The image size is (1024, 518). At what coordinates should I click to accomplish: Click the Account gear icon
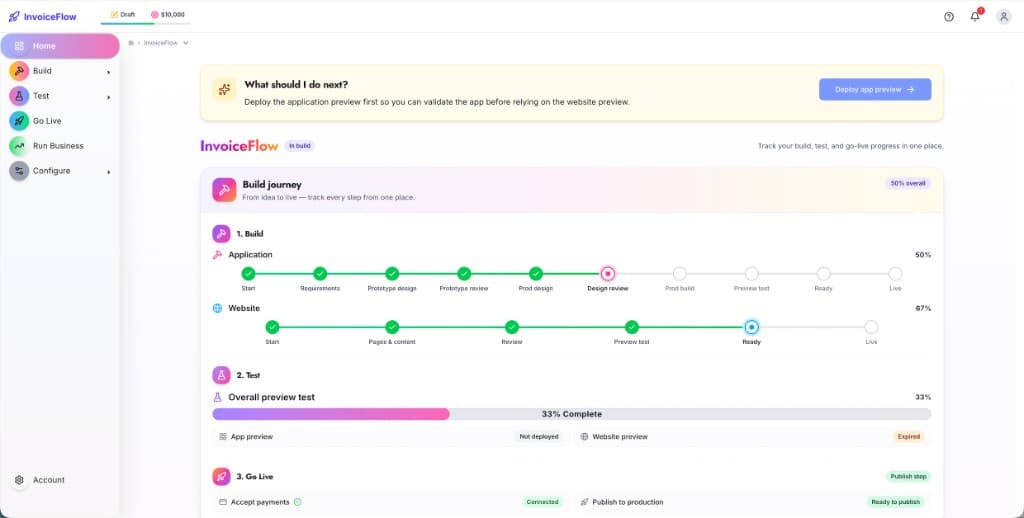pyautogui.click(x=19, y=480)
